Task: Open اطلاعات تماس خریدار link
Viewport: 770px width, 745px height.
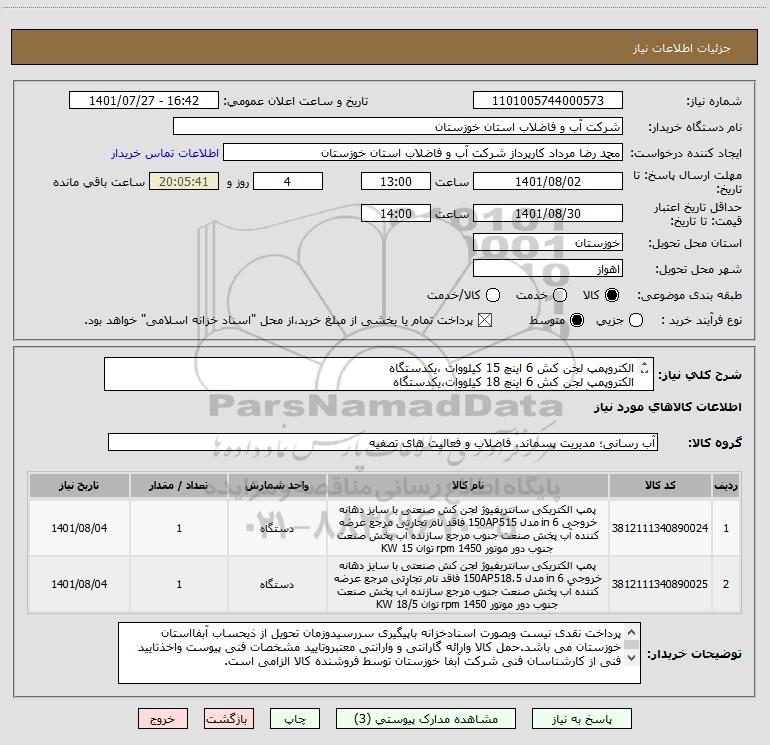Action: click(x=165, y=153)
